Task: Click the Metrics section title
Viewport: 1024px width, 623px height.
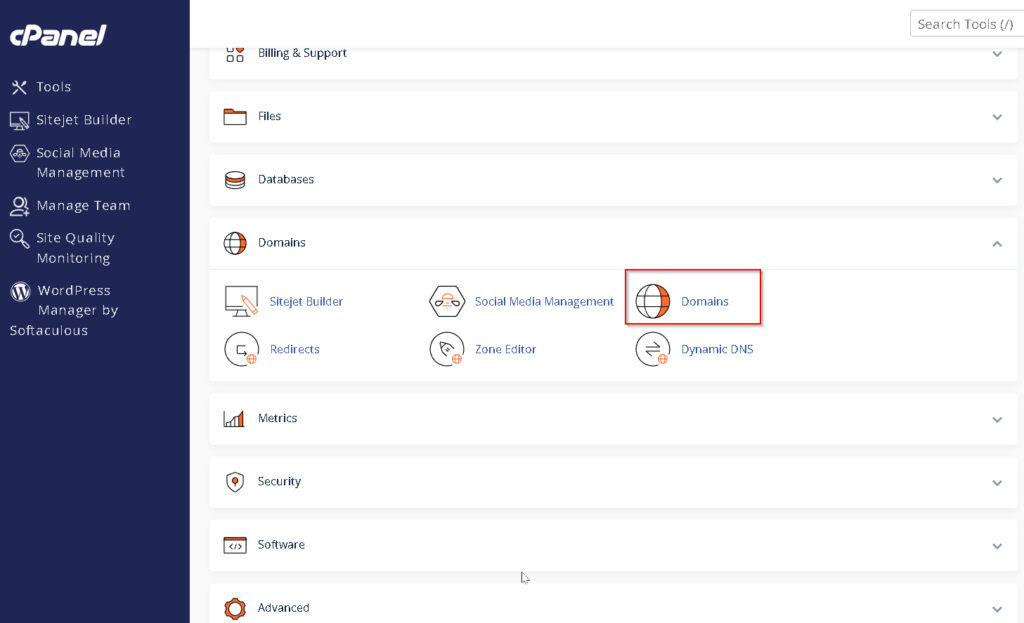Action: (278, 419)
